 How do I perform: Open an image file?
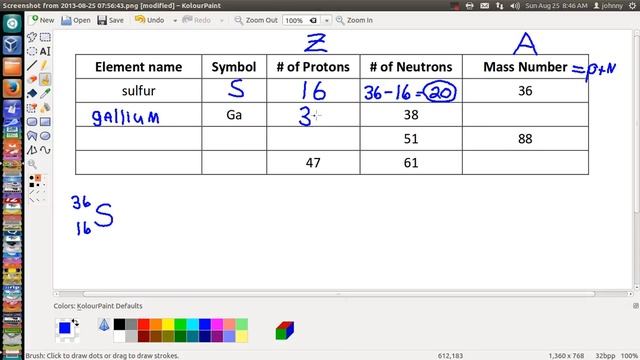76,20
